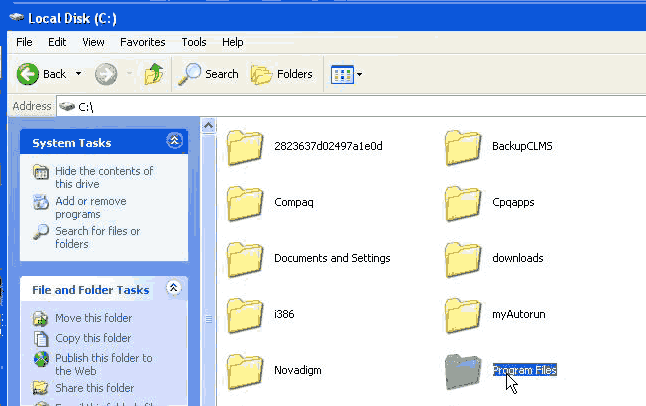Open the Tools menu
Image resolution: width=646 pixels, height=406 pixels.
(x=194, y=42)
